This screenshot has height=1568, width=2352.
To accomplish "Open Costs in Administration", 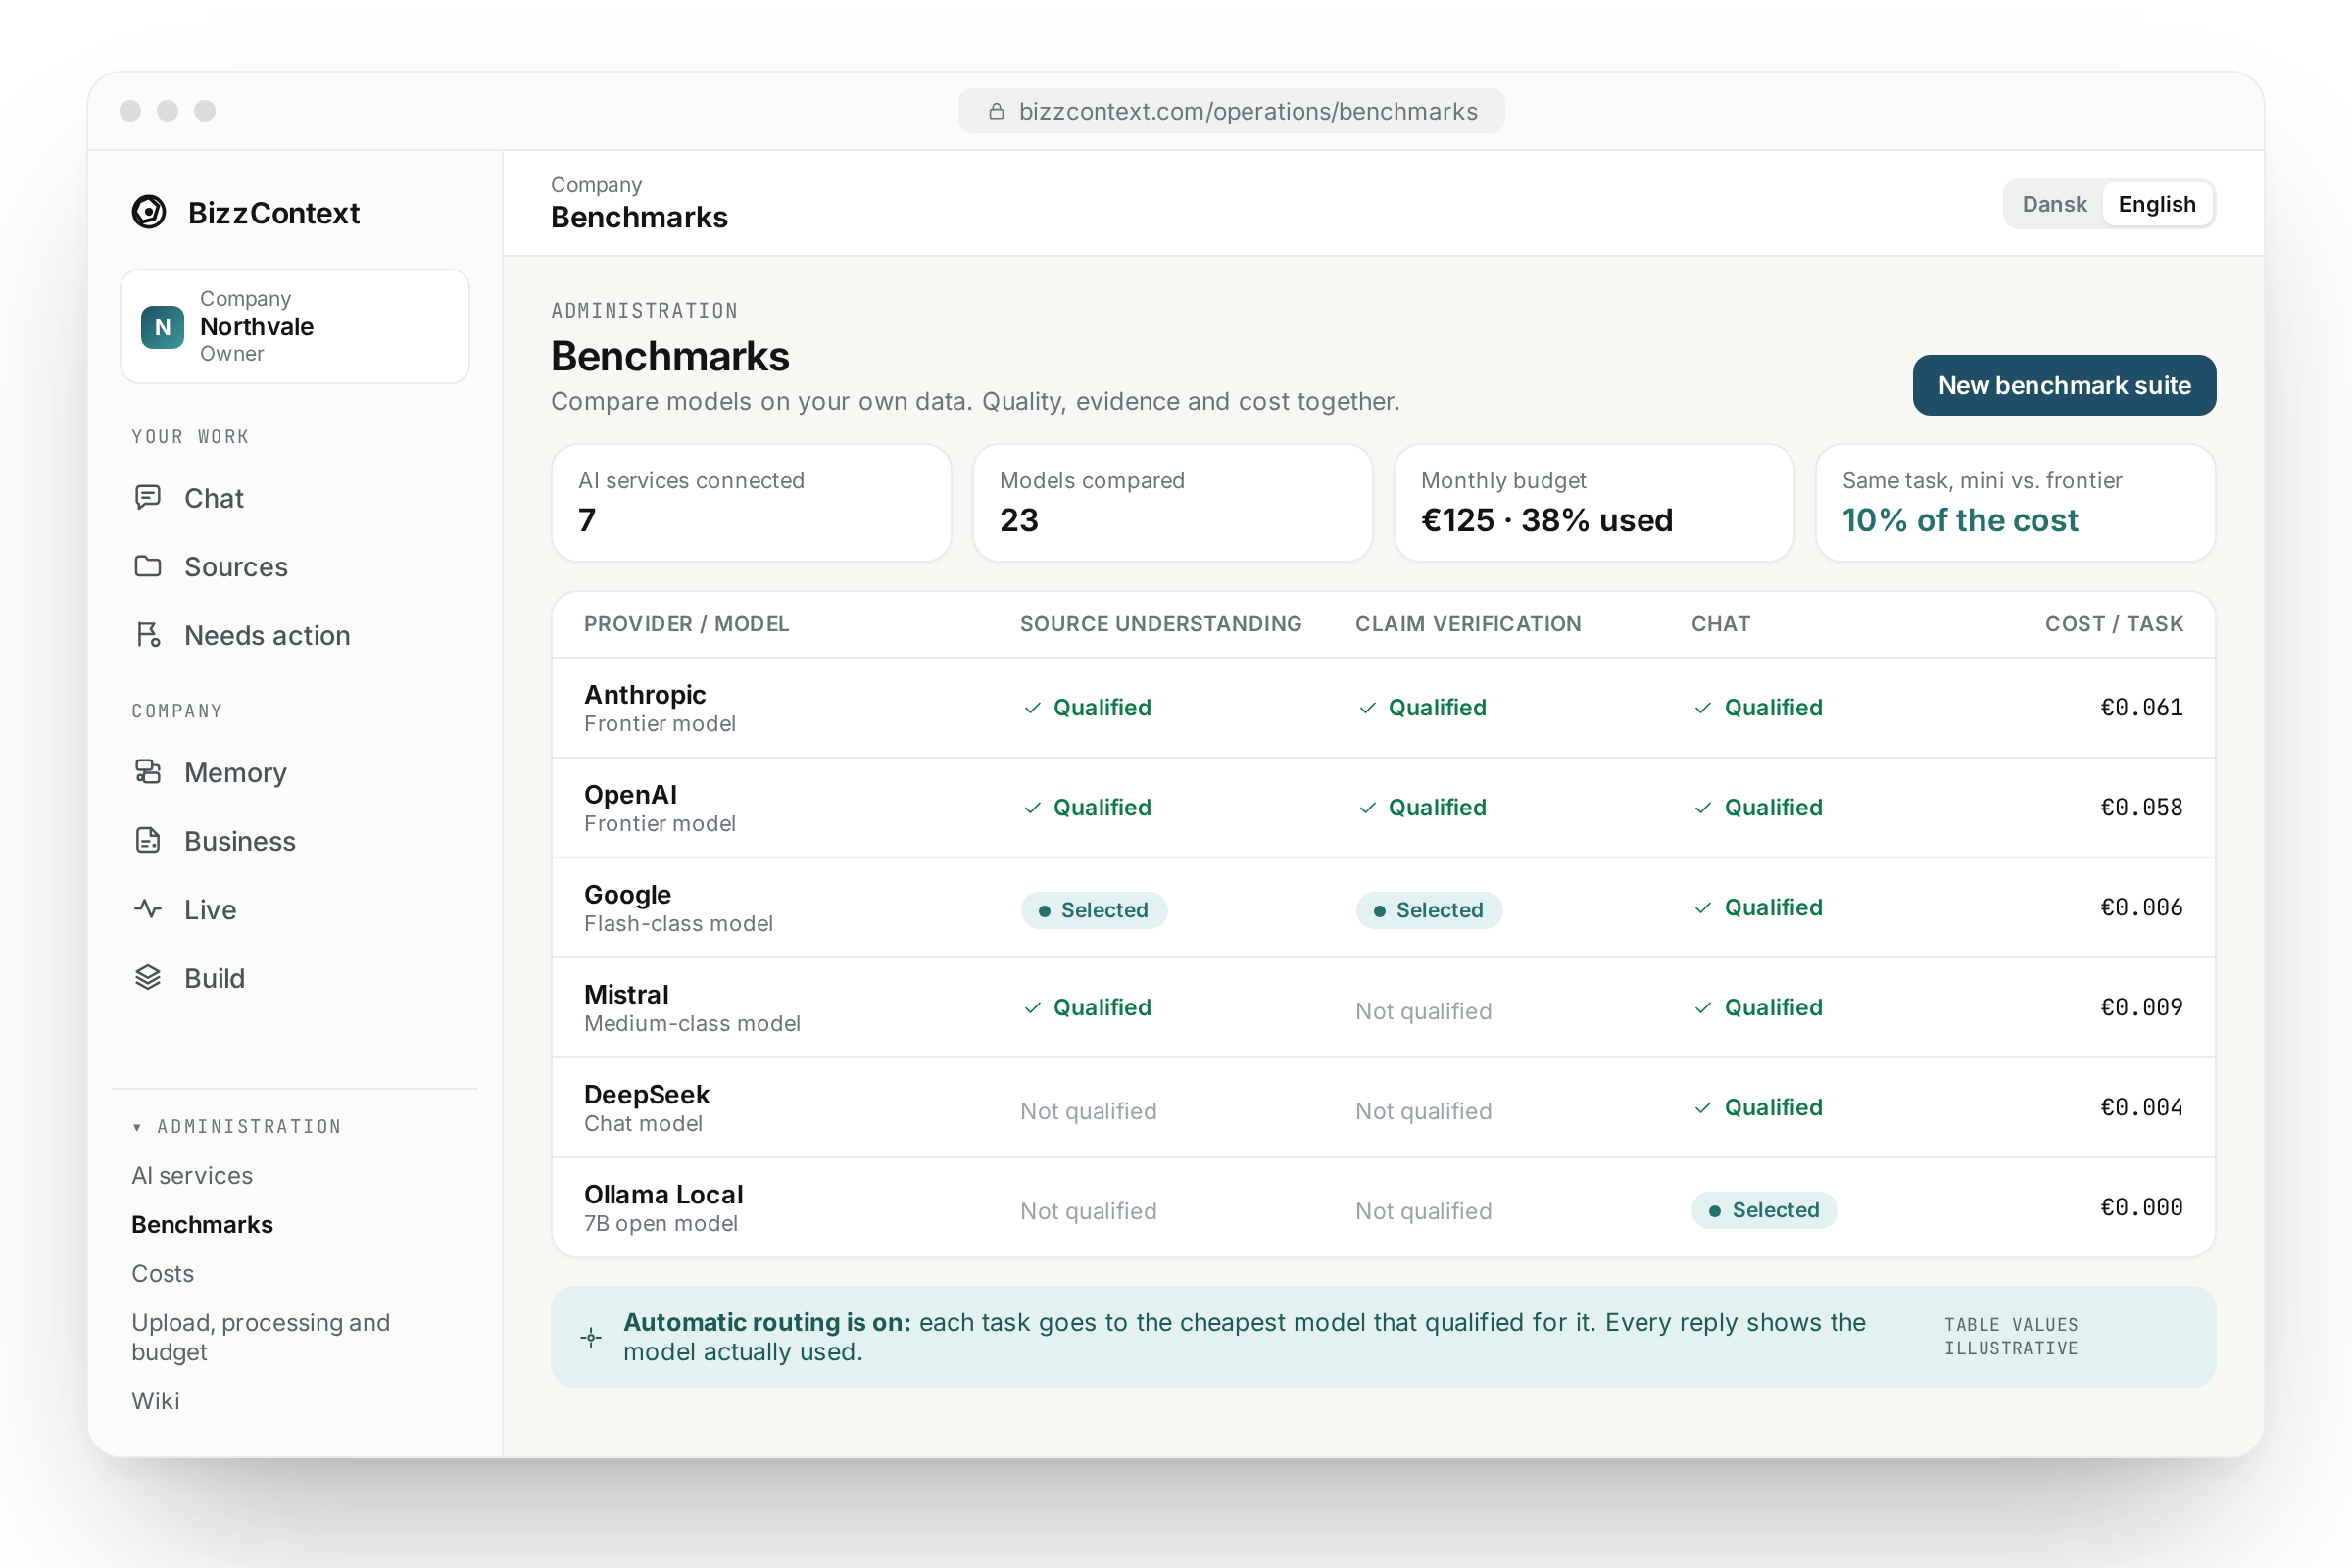I will 163,1274.
